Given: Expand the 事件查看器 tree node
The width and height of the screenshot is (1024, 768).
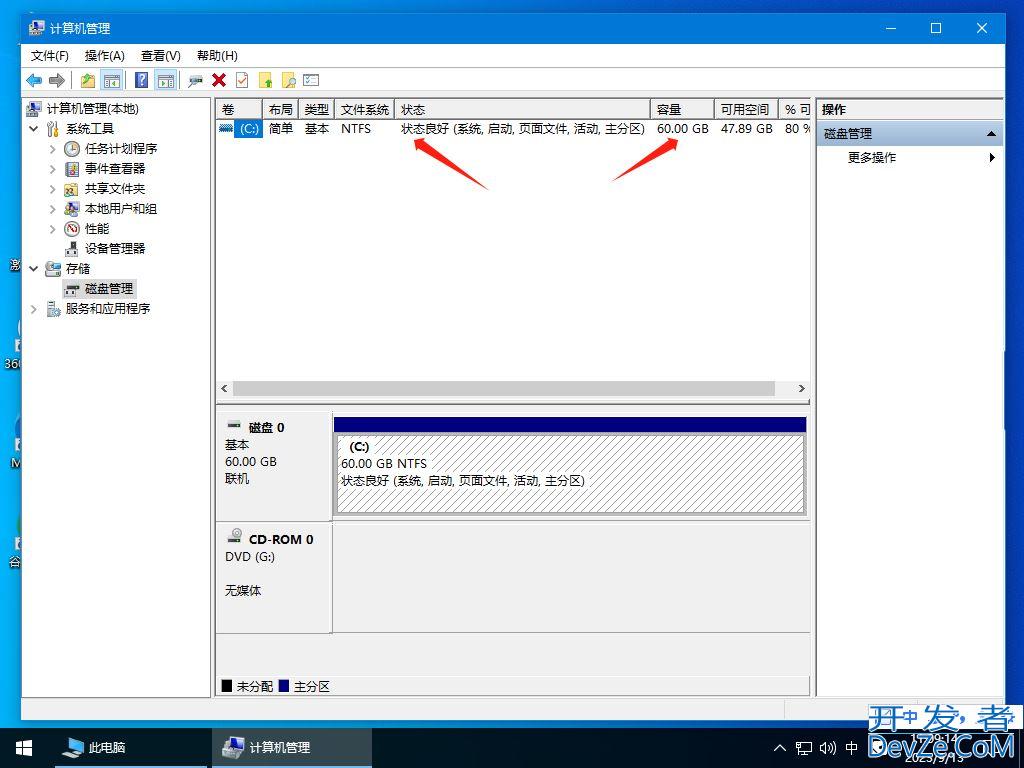Looking at the screenshot, I should (53, 169).
